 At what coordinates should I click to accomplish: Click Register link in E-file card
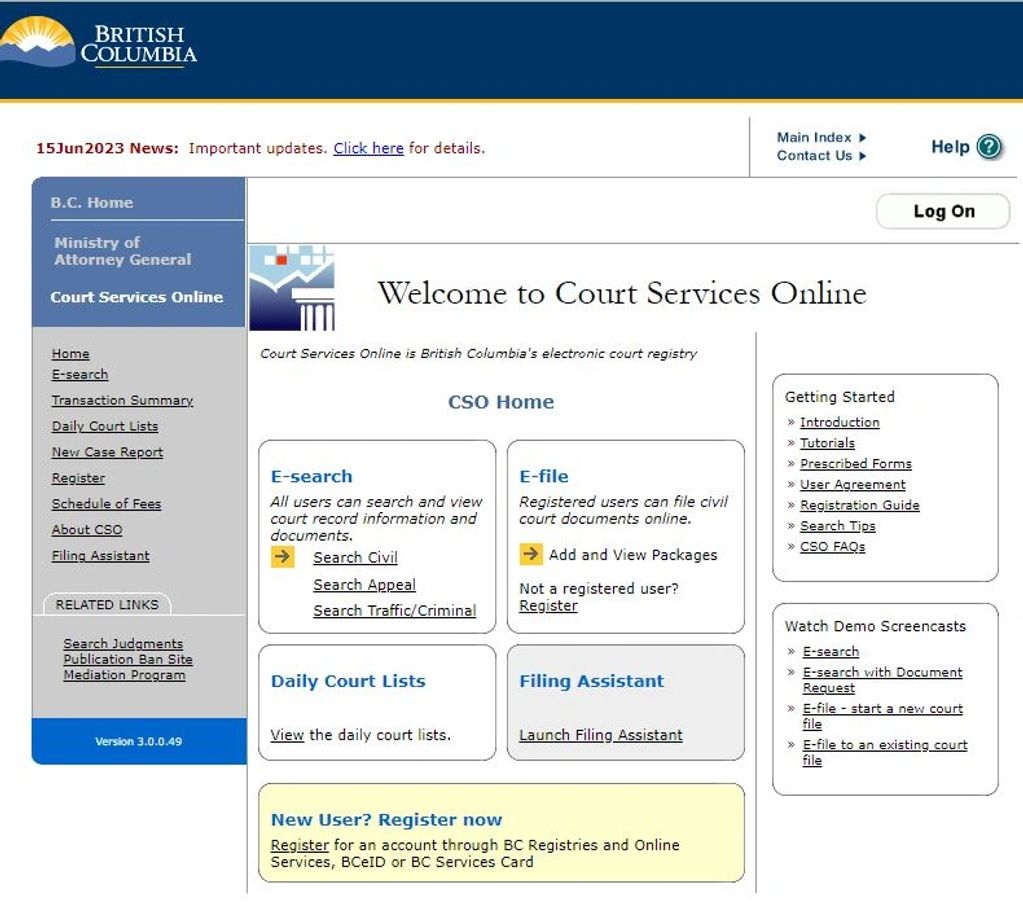548,606
